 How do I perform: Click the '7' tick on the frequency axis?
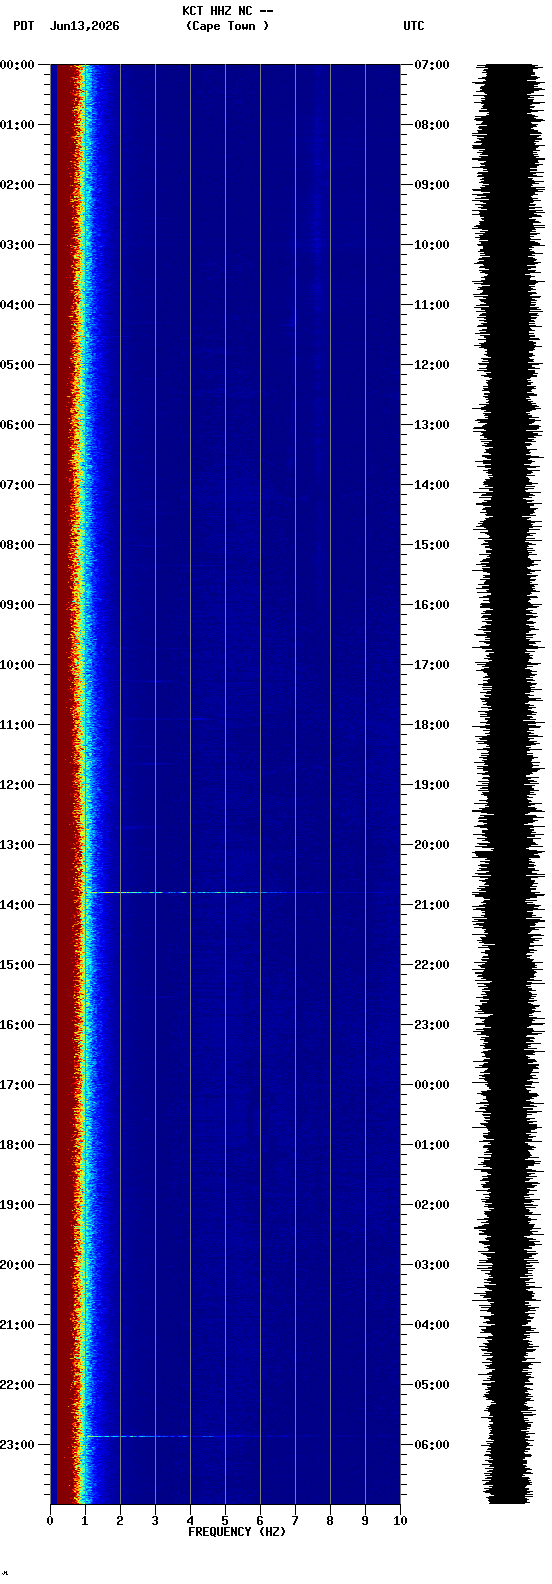pos(295,1521)
